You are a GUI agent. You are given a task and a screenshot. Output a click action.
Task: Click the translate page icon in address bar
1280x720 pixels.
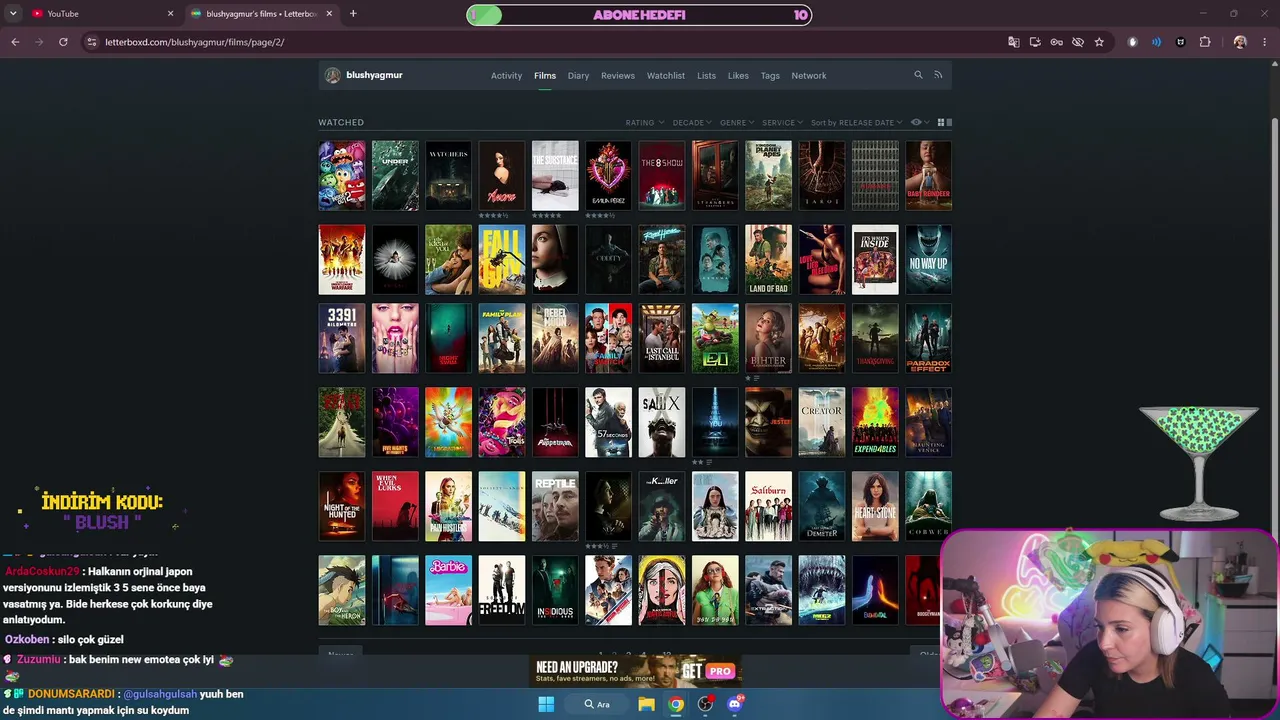pos(1014,42)
